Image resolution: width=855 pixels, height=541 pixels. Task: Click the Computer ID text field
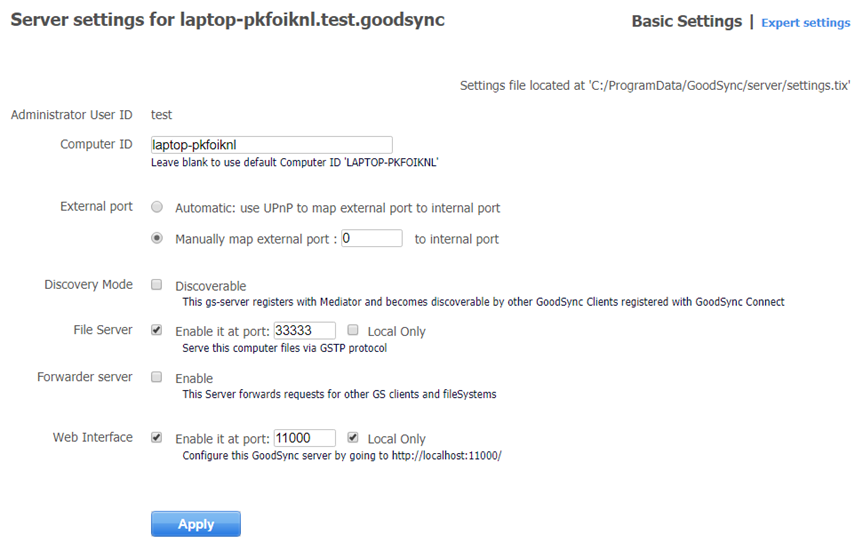271,145
